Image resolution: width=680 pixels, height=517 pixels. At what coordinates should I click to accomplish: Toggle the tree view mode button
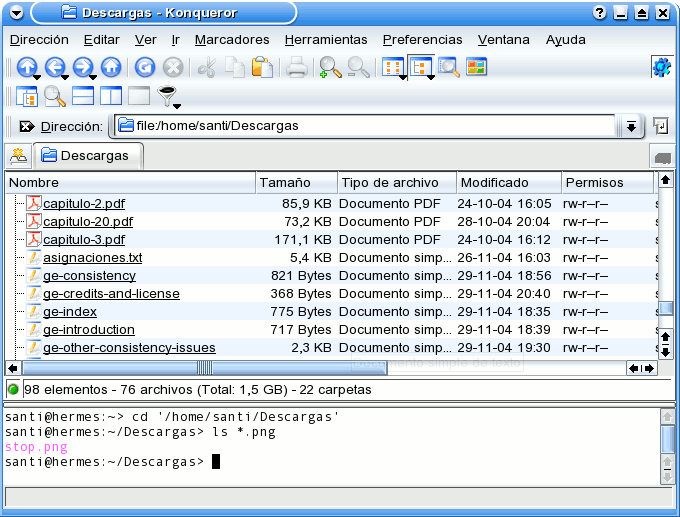[x=421, y=68]
